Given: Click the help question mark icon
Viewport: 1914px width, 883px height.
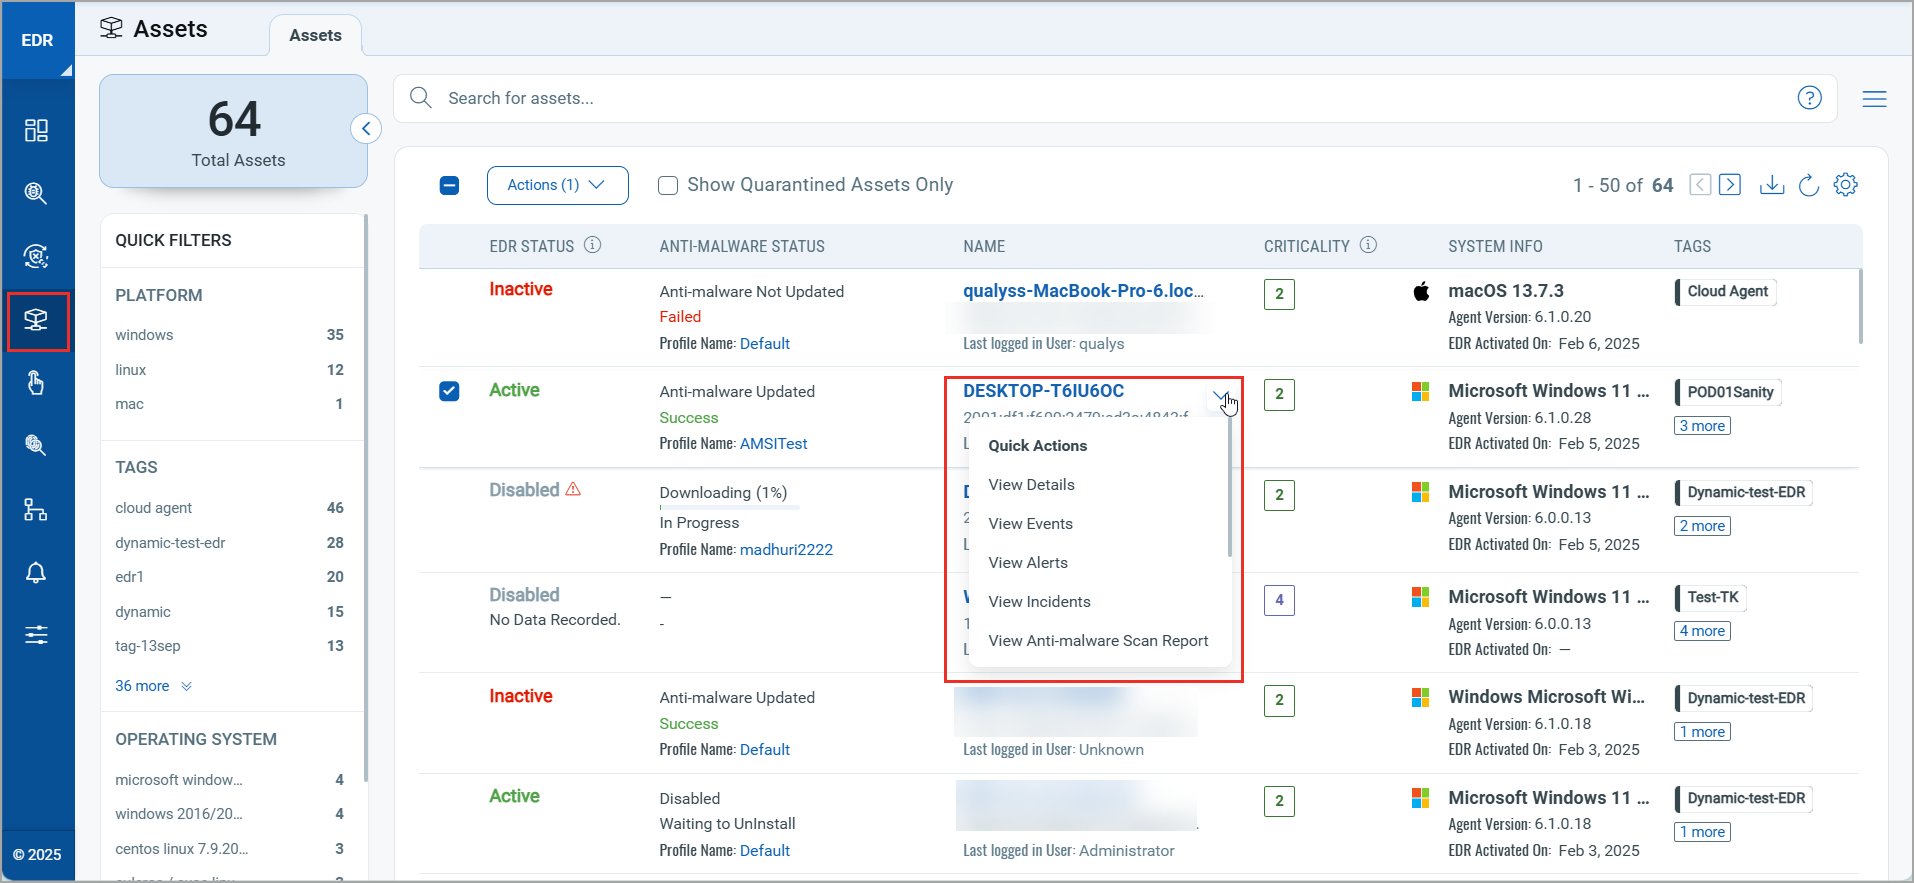Looking at the screenshot, I should (x=1809, y=98).
